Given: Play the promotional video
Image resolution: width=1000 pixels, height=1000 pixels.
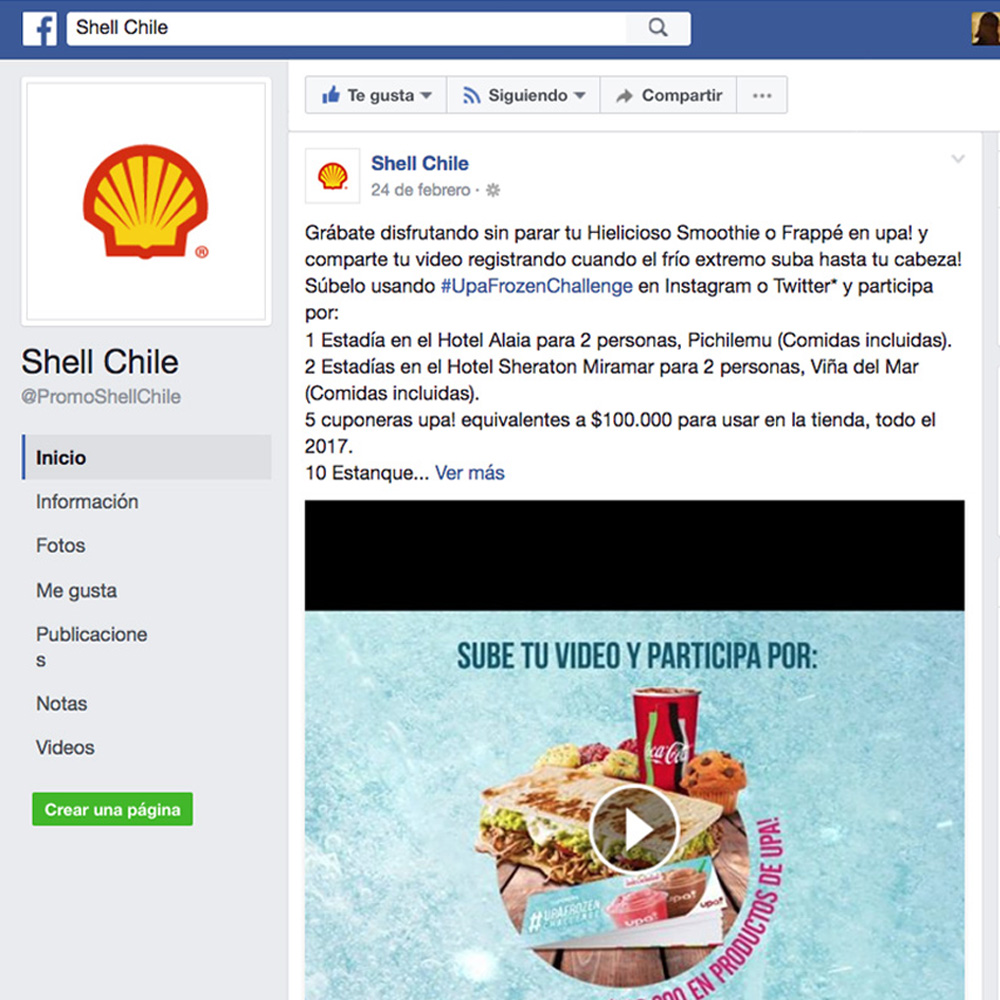Looking at the screenshot, I should pos(634,829).
